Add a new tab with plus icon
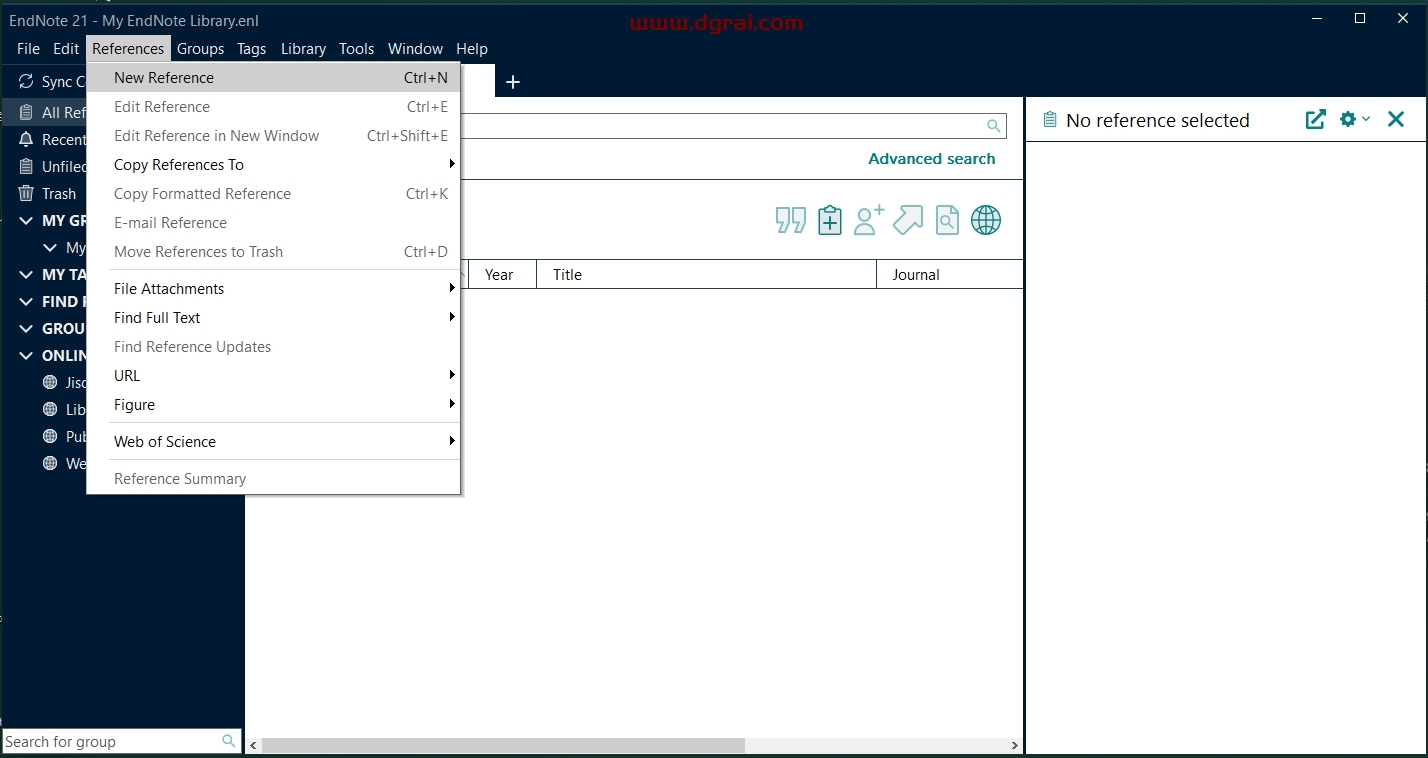The width and height of the screenshot is (1428, 758). coord(513,82)
